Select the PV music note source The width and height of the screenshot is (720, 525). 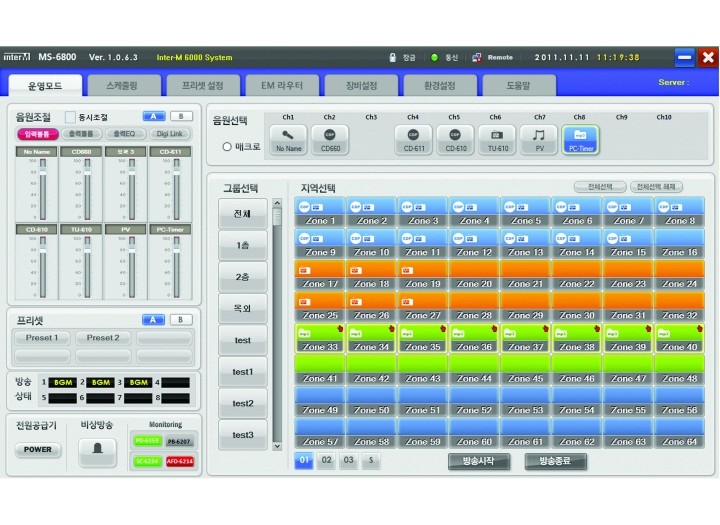(x=539, y=139)
